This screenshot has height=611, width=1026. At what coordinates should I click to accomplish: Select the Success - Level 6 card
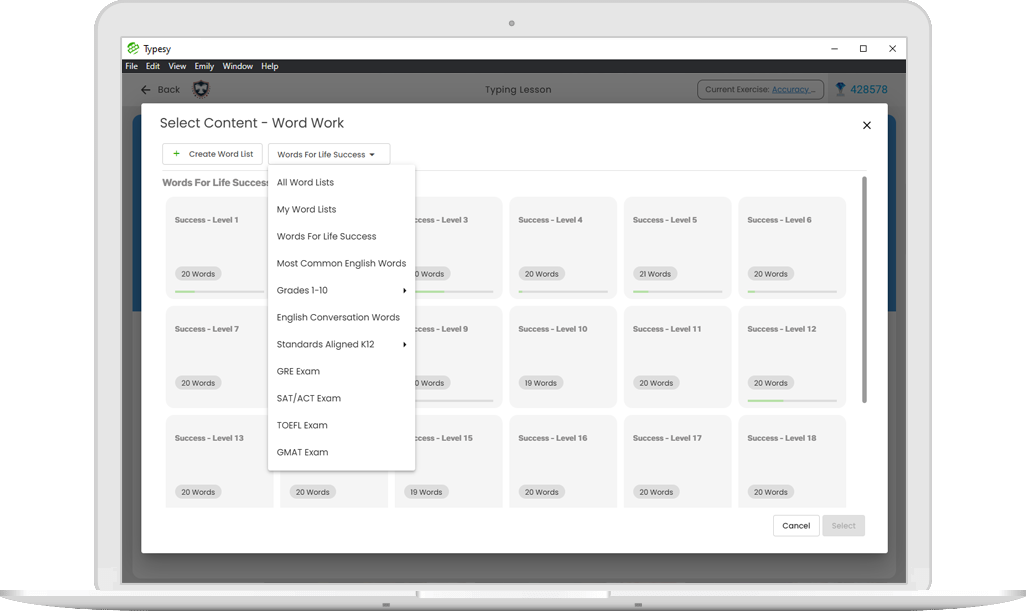pyautogui.click(x=792, y=247)
